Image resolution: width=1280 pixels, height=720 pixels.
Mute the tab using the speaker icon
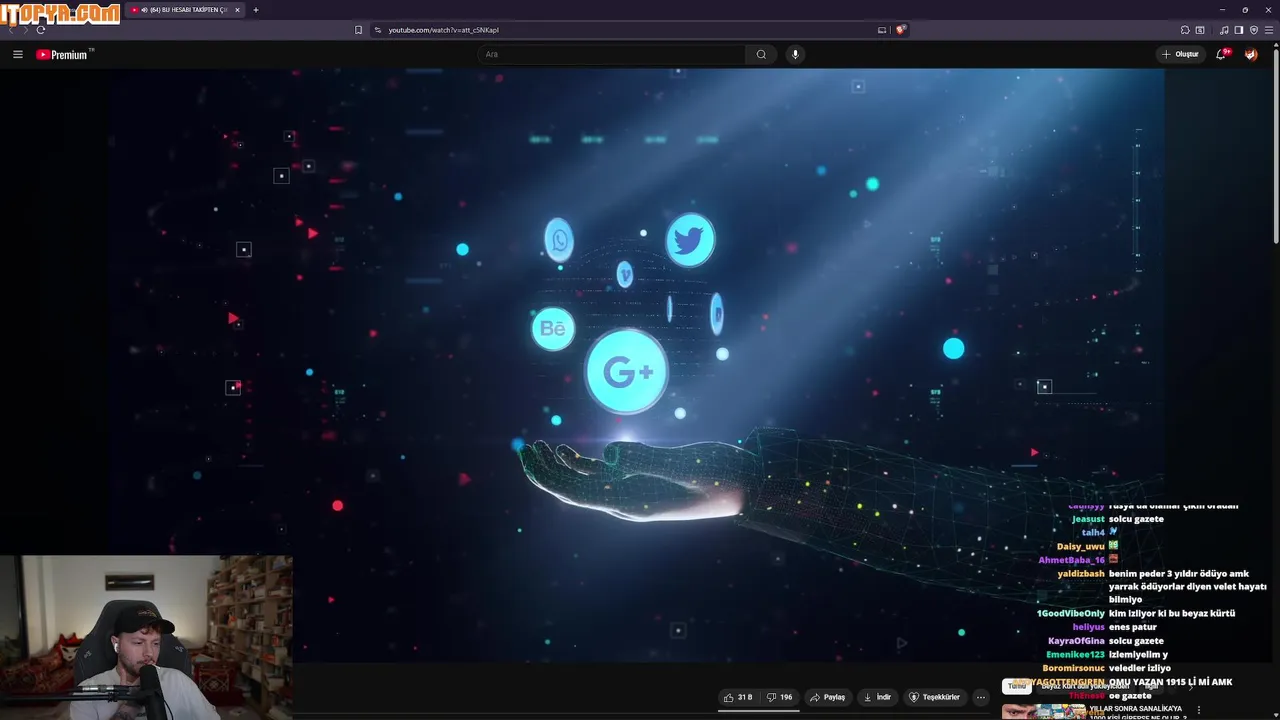point(144,10)
